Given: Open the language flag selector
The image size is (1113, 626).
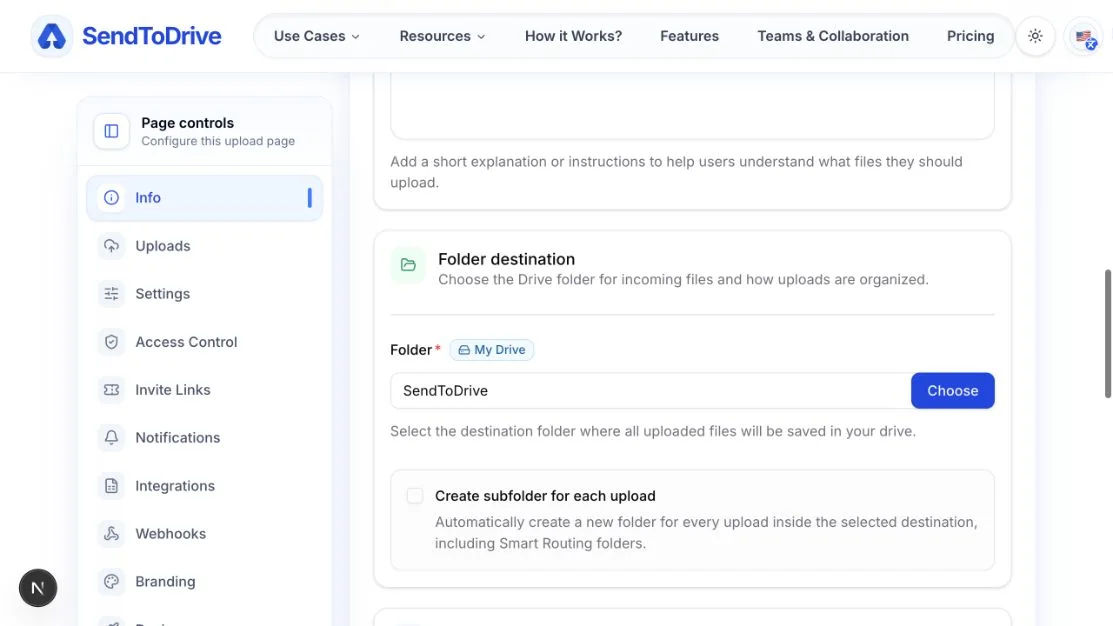Looking at the screenshot, I should click(x=1083, y=36).
